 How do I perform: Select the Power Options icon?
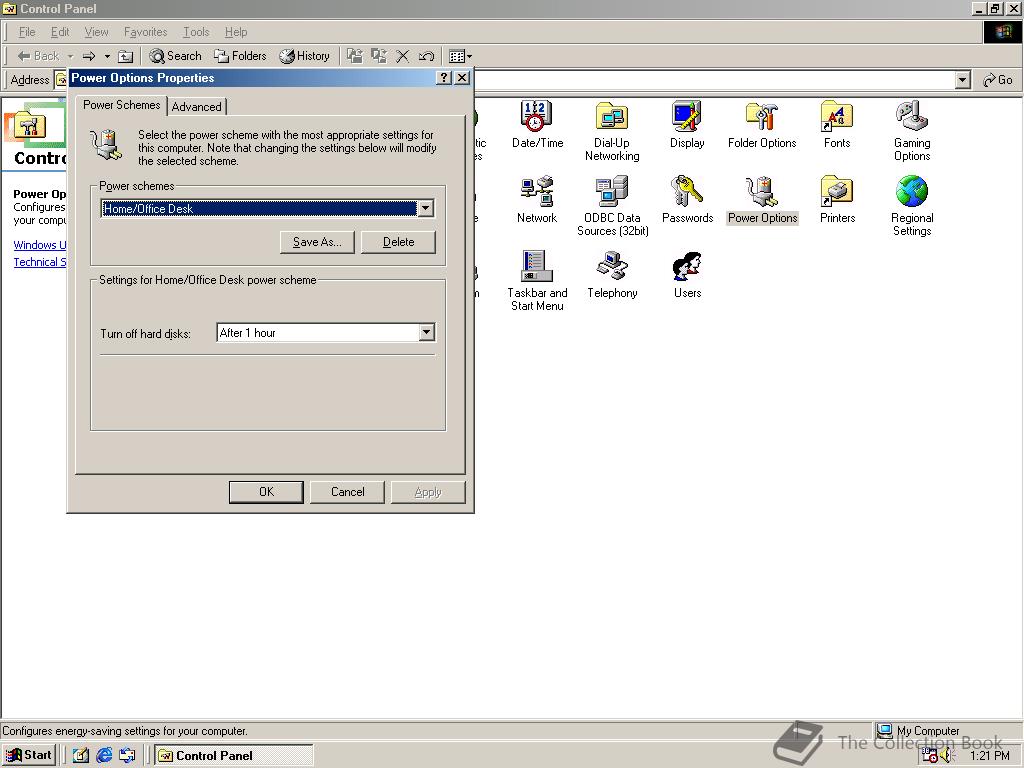[762, 200]
